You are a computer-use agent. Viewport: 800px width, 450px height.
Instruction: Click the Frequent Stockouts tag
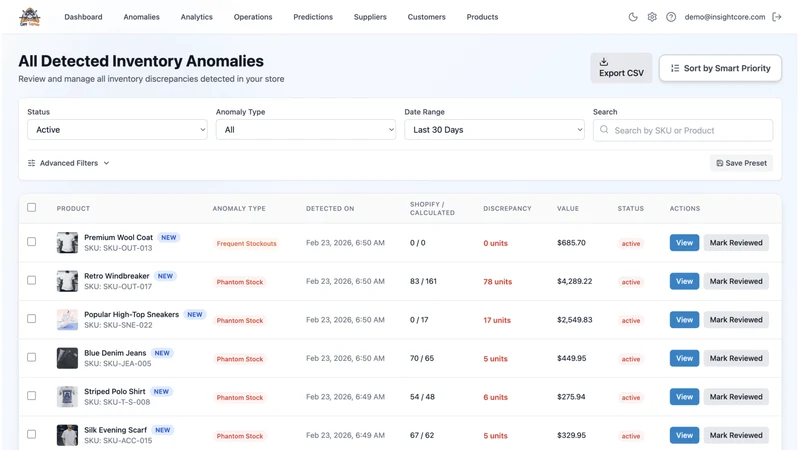(246, 243)
